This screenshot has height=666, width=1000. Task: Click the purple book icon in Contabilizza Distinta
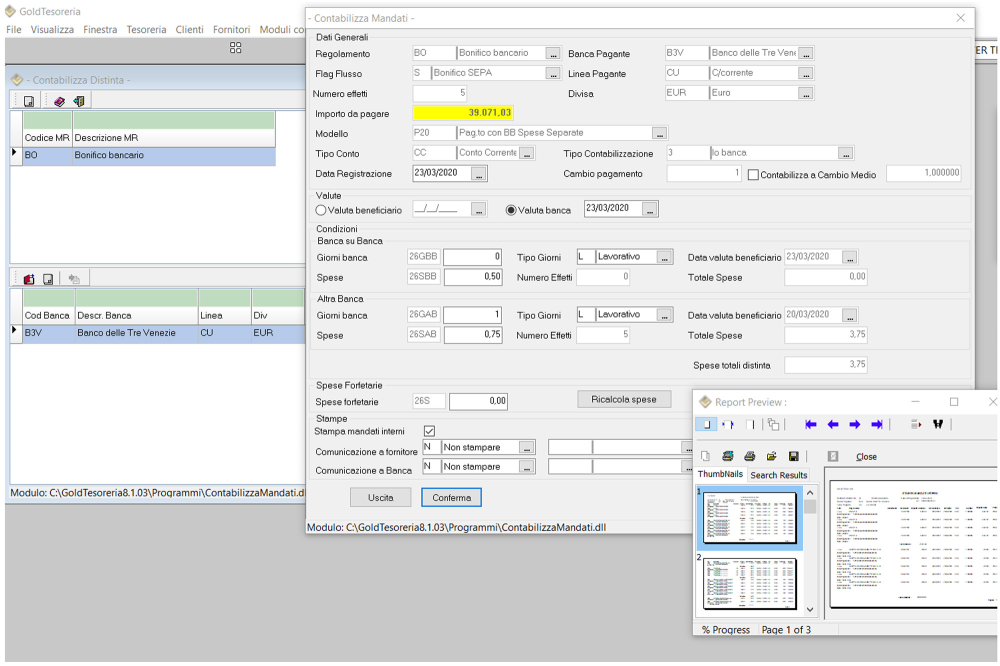tap(59, 101)
